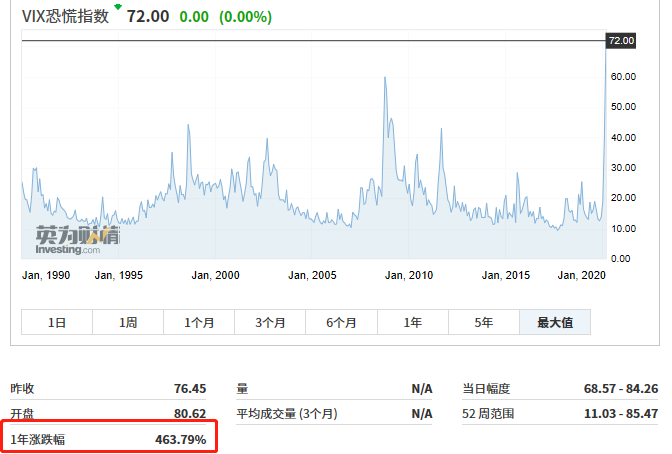
Task: Select the 5年 time range tab
Action: (x=483, y=322)
